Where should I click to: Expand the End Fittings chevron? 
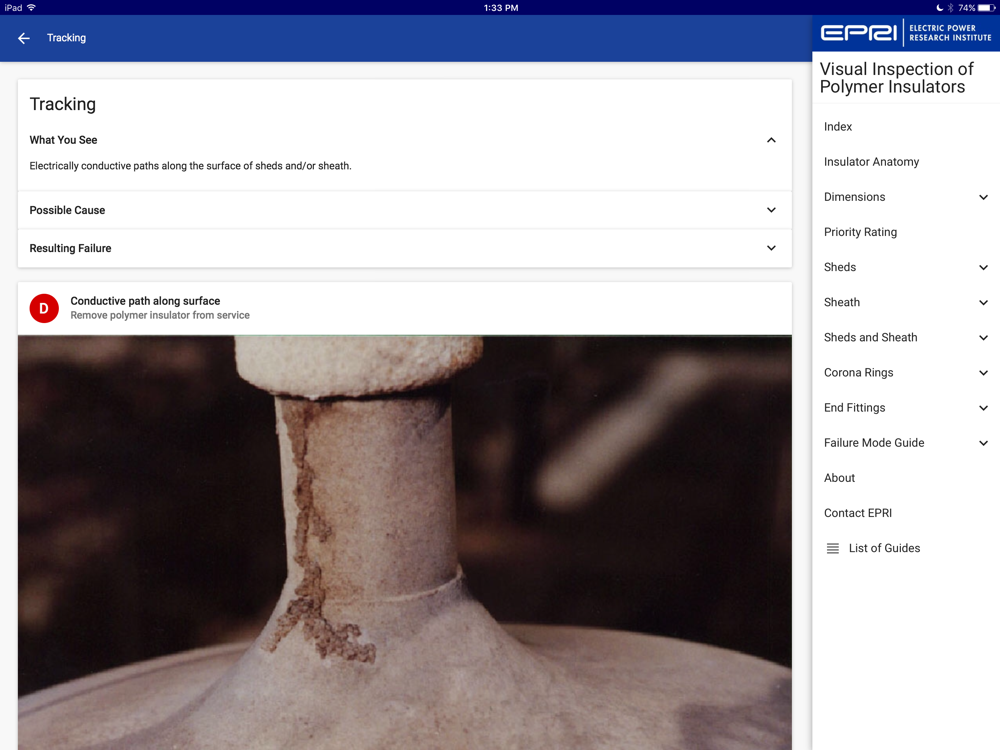coord(983,408)
